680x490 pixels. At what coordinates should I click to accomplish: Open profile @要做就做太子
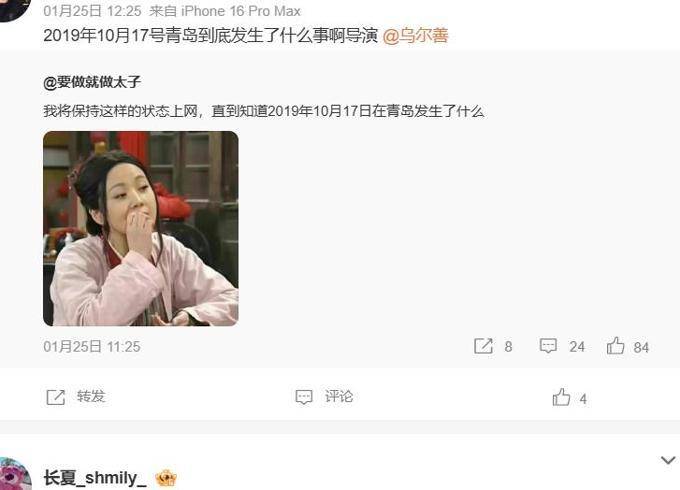tap(92, 82)
